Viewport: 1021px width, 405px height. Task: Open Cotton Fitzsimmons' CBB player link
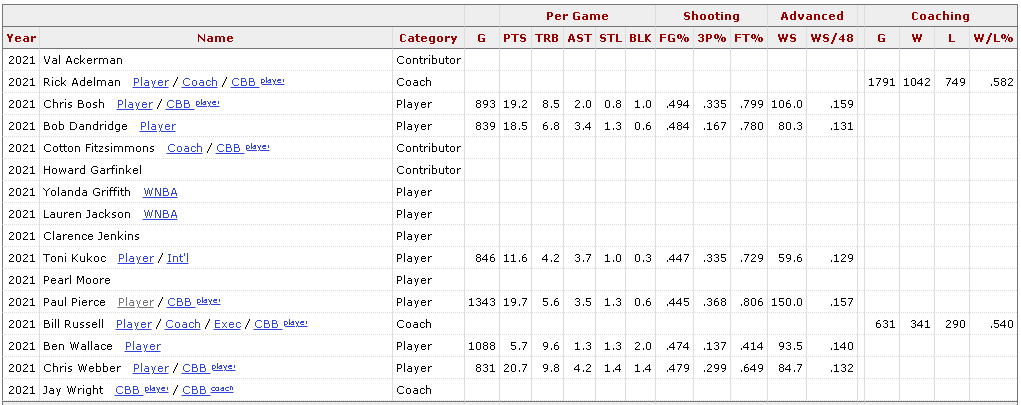pyautogui.click(x=243, y=148)
